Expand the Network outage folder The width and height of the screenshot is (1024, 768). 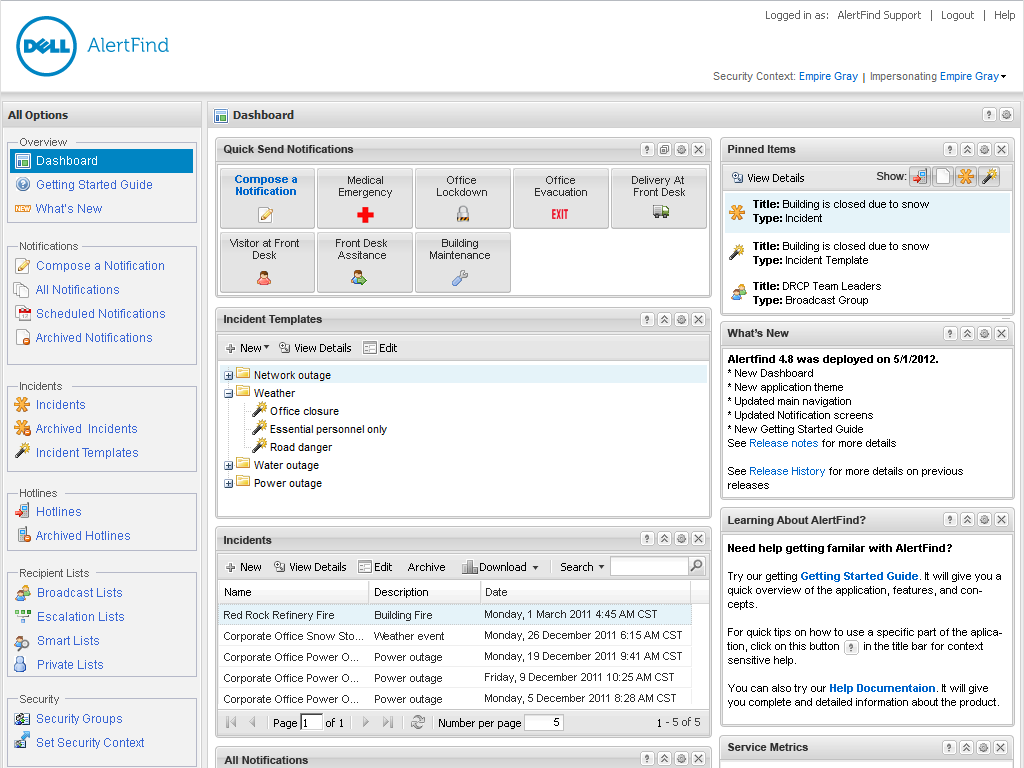click(x=229, y=376)
